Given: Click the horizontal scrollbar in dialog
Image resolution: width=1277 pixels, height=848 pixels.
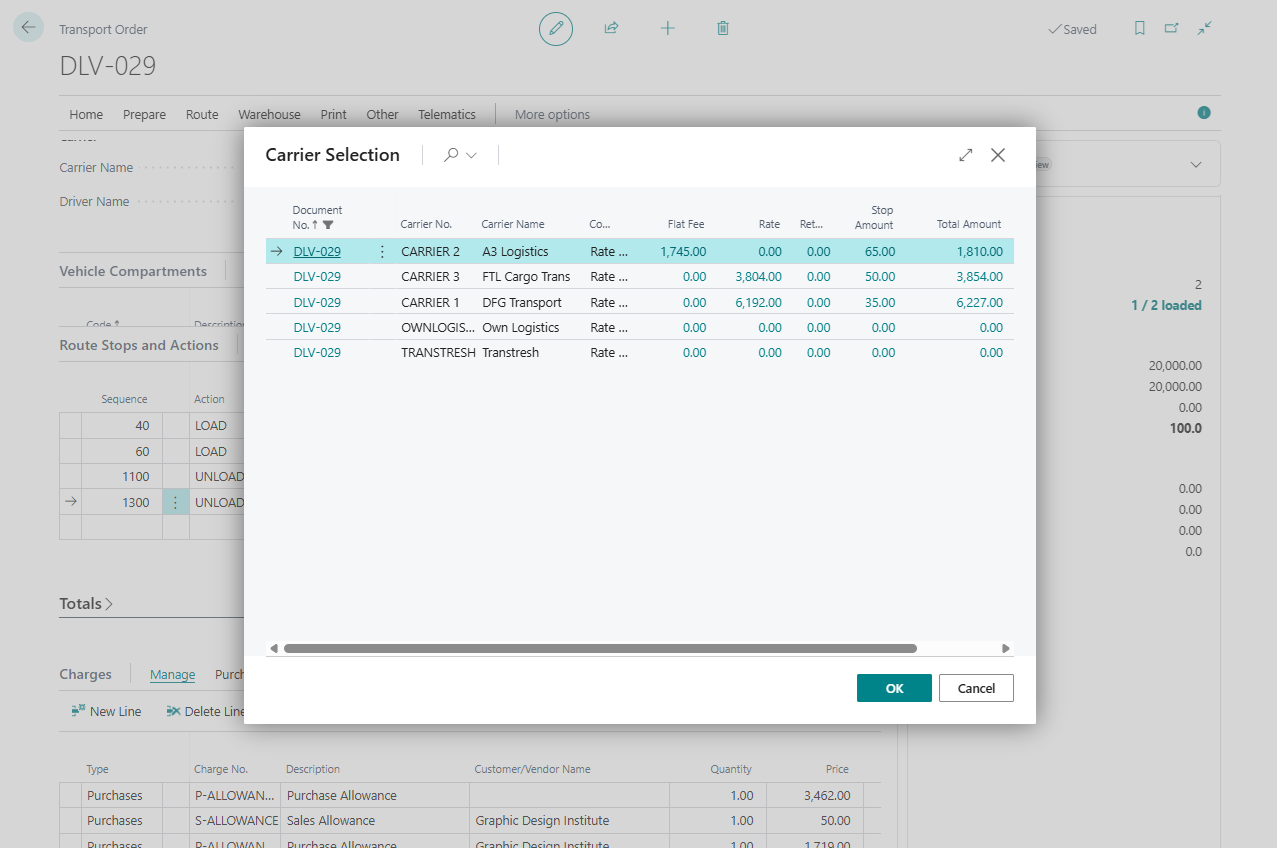Looking at the screenshot, I should click(600, 649).
